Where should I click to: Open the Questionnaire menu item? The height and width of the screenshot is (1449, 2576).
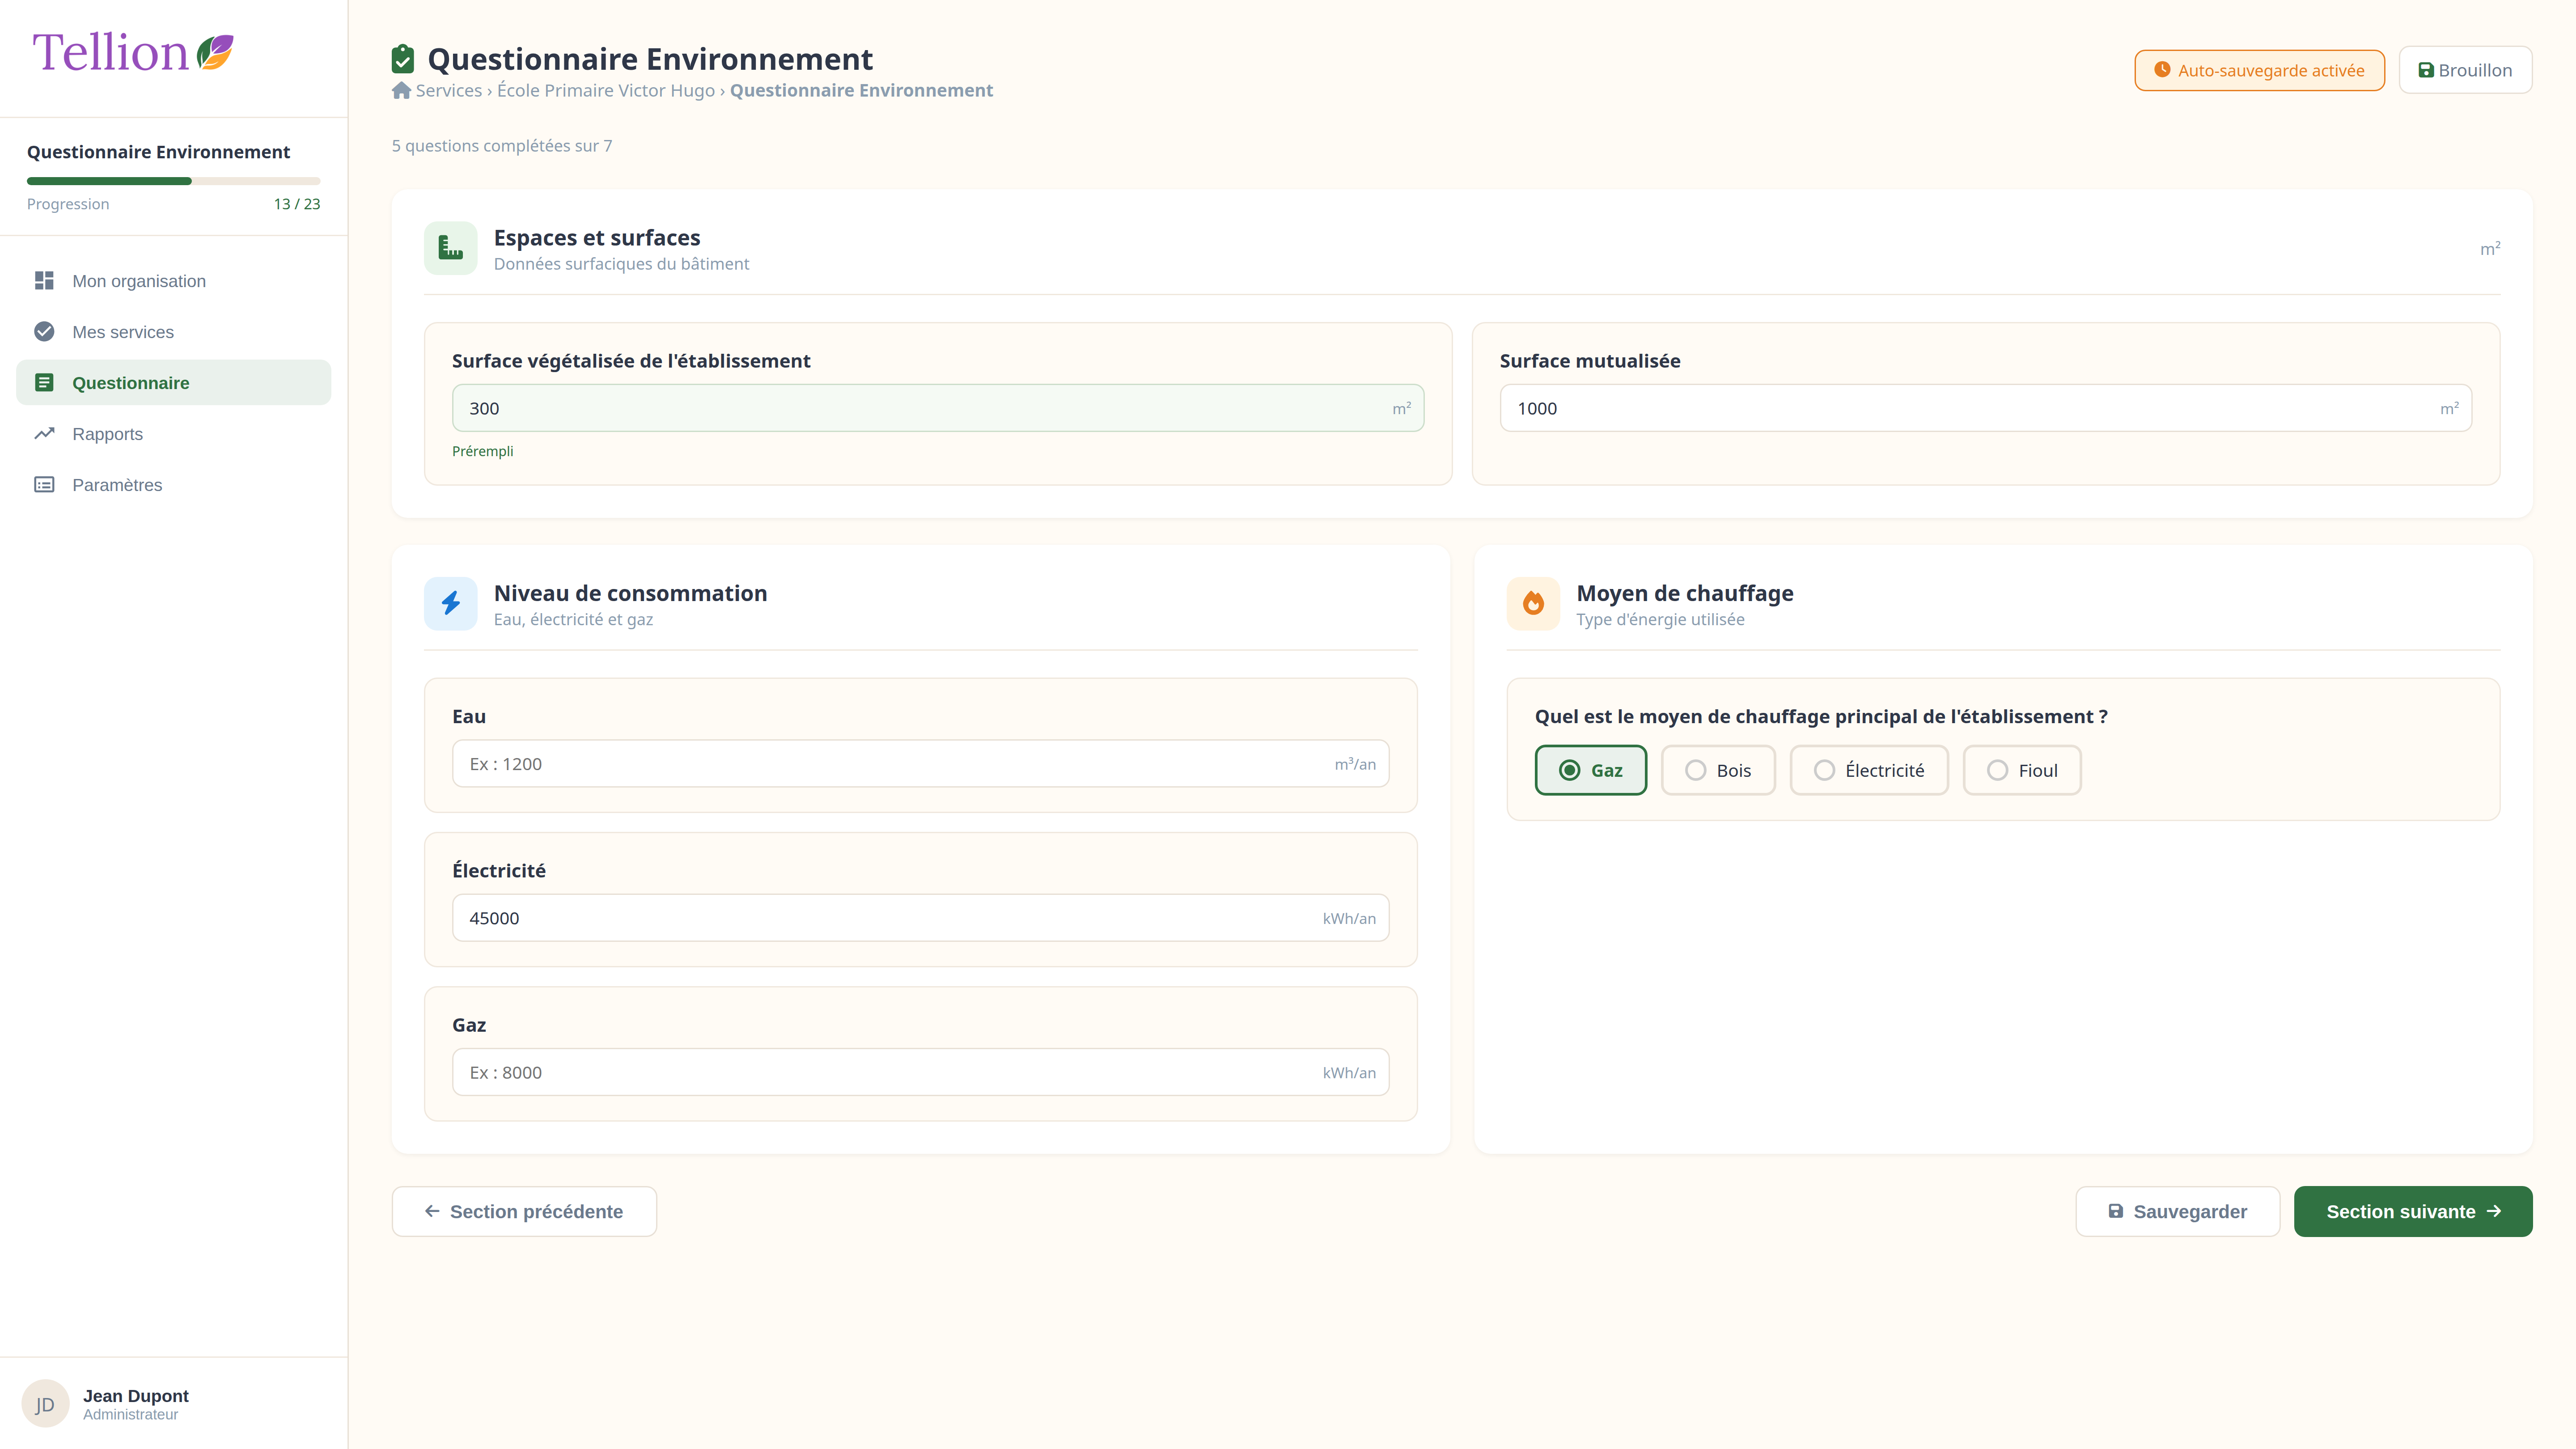173,383
